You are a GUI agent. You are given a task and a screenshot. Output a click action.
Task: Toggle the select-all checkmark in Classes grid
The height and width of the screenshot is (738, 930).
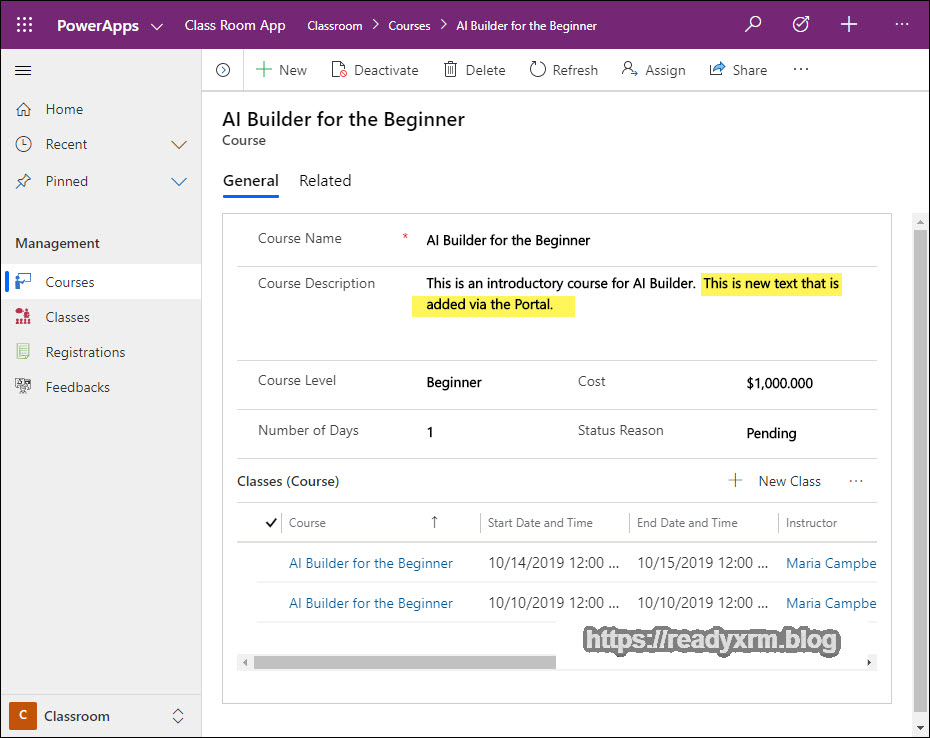click(271, 522)
